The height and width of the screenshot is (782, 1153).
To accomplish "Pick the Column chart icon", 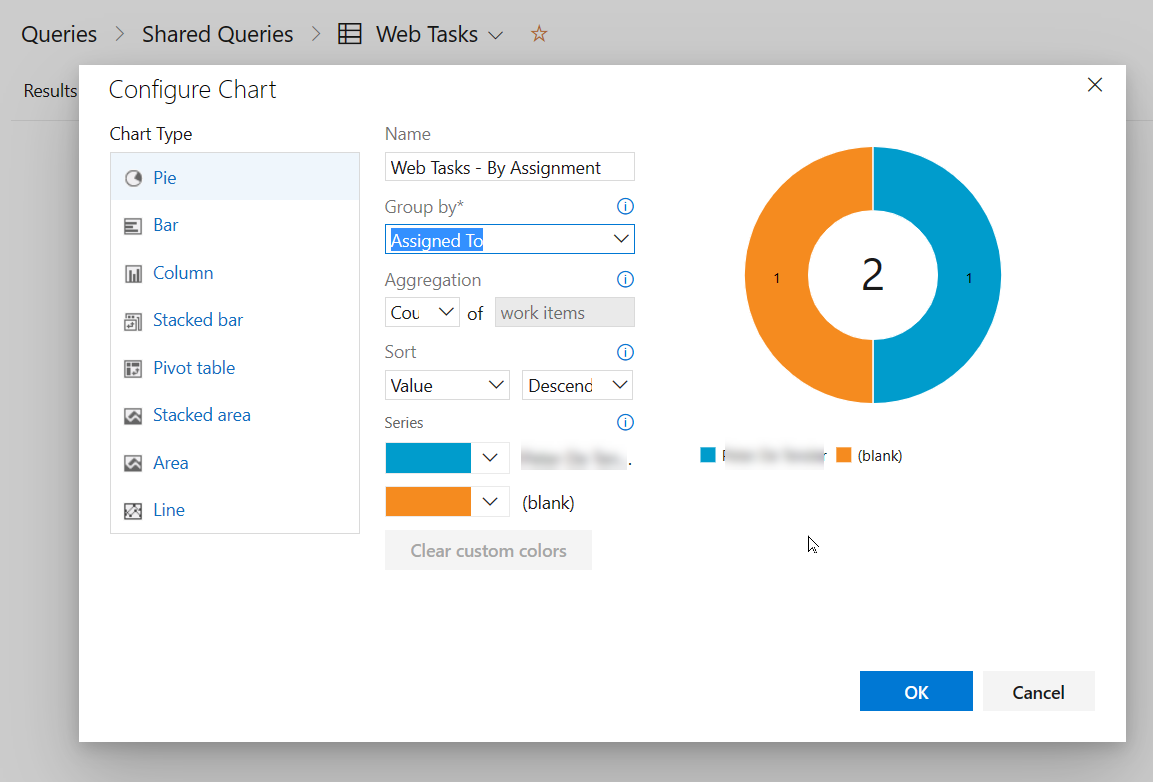I will coord(133,273).
